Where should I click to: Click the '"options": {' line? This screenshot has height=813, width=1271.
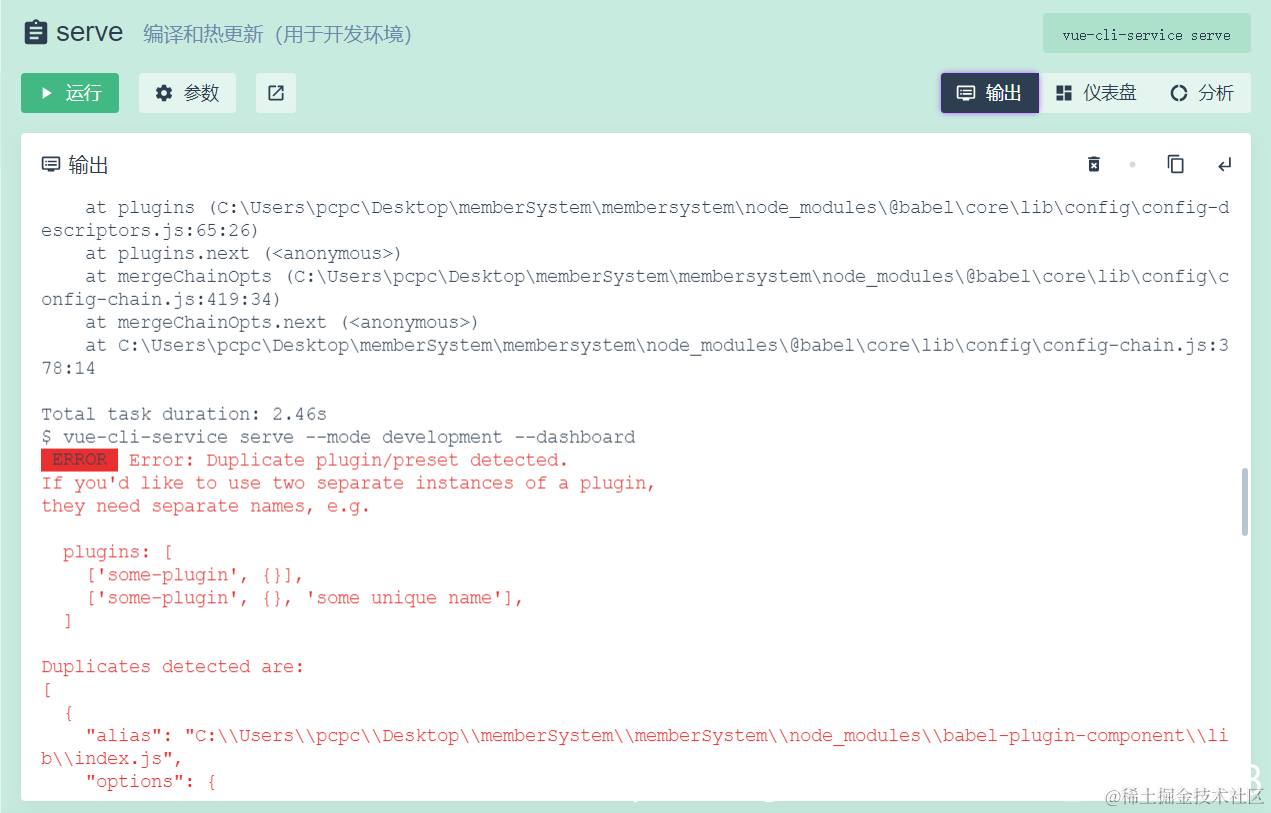tap(151, 781)
